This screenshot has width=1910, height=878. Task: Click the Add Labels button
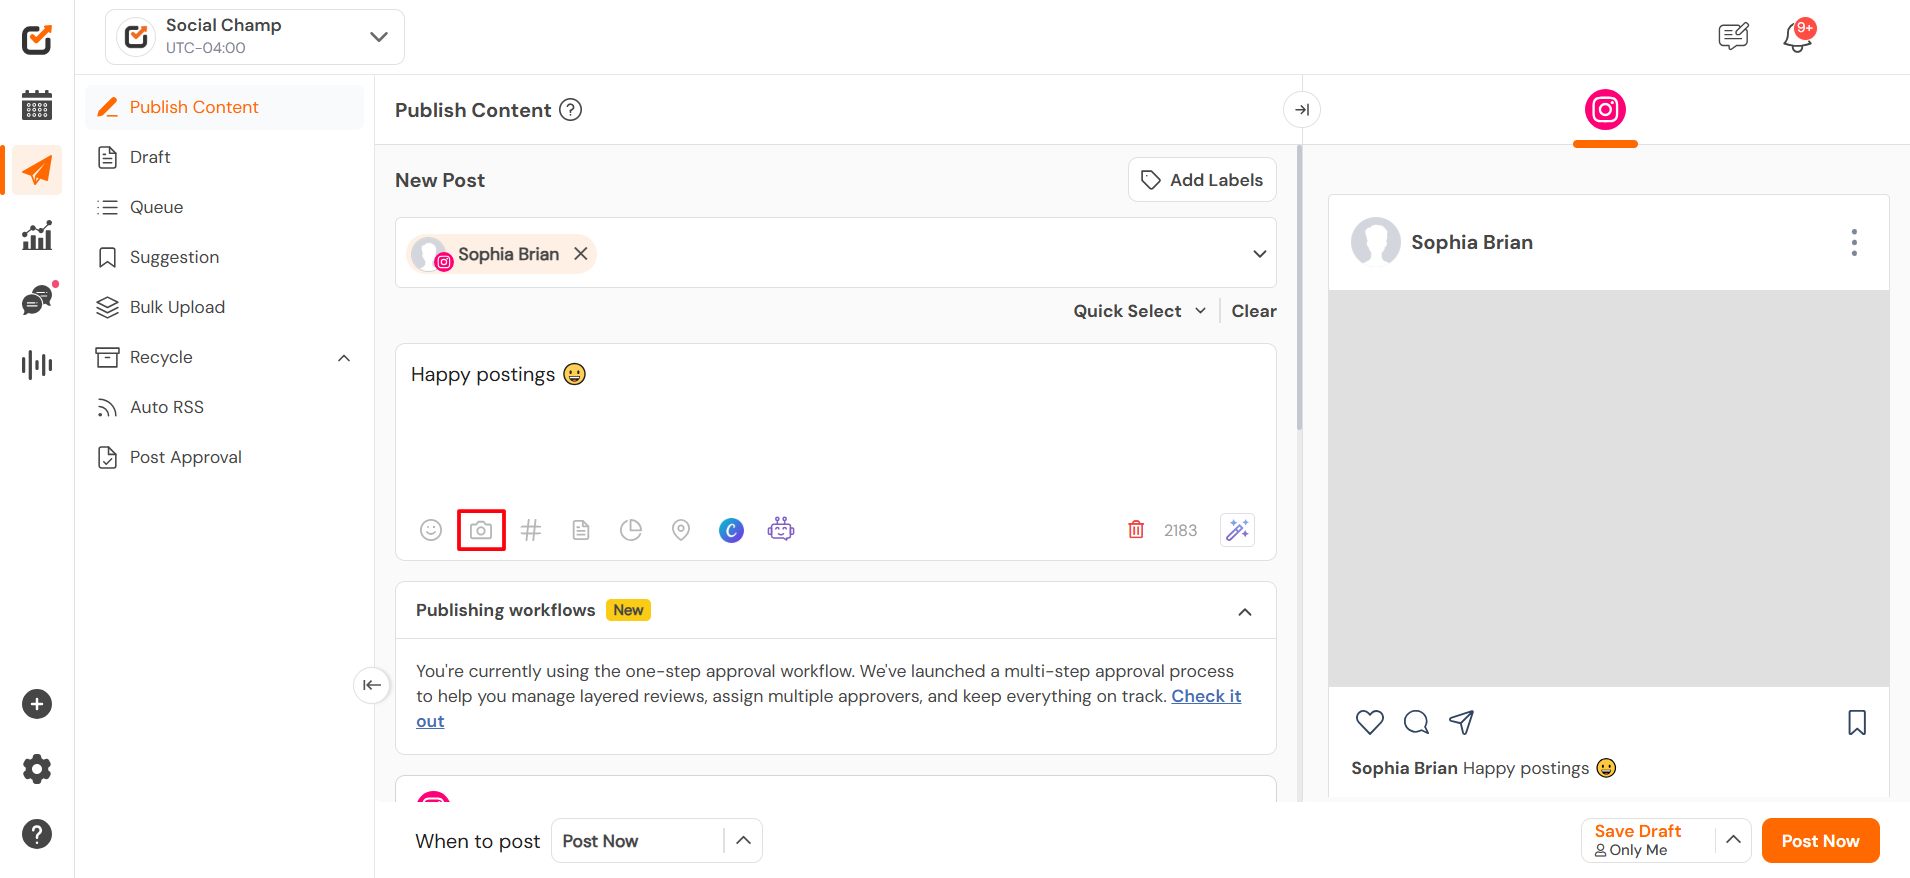click(x=1202, y=180)
